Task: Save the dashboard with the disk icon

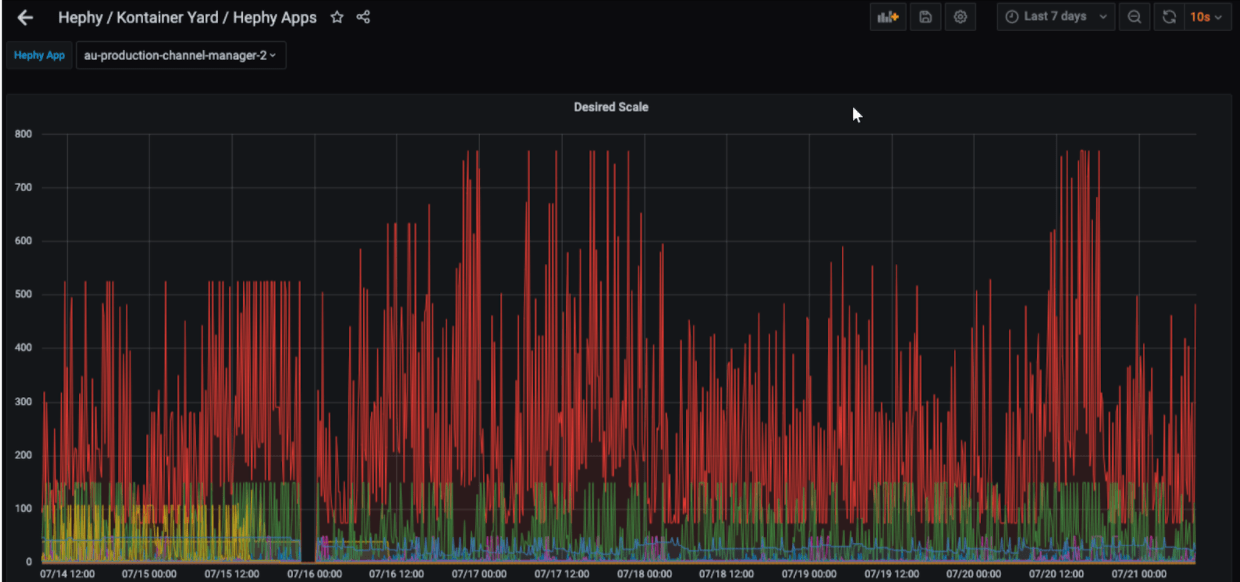Action: 926,17
